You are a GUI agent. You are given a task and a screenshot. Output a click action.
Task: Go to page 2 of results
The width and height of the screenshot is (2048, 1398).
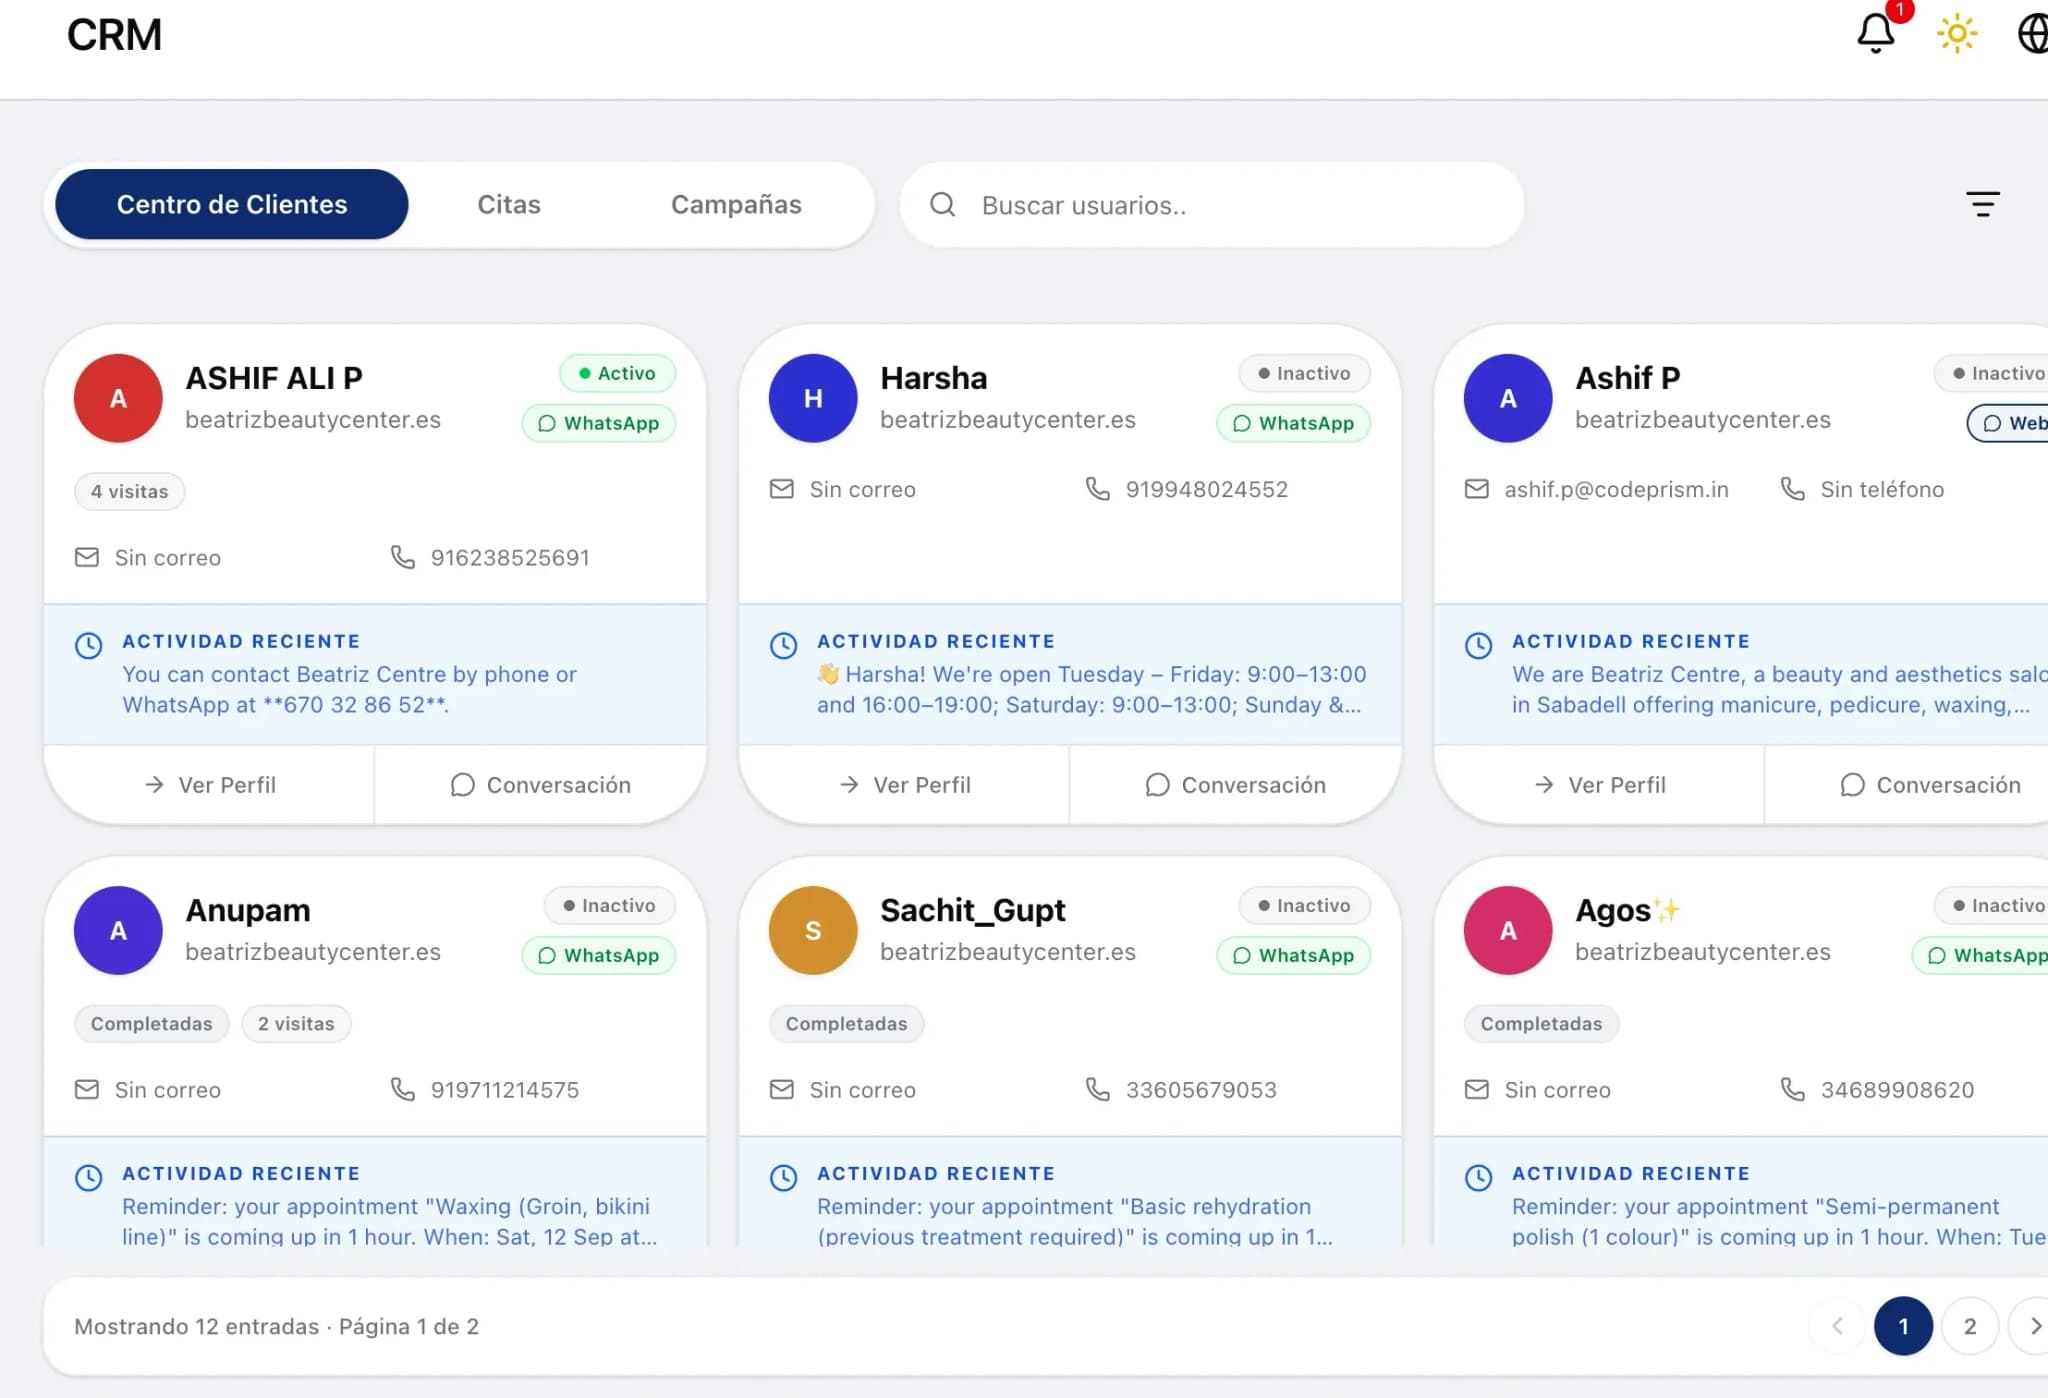(1970, 1326)
